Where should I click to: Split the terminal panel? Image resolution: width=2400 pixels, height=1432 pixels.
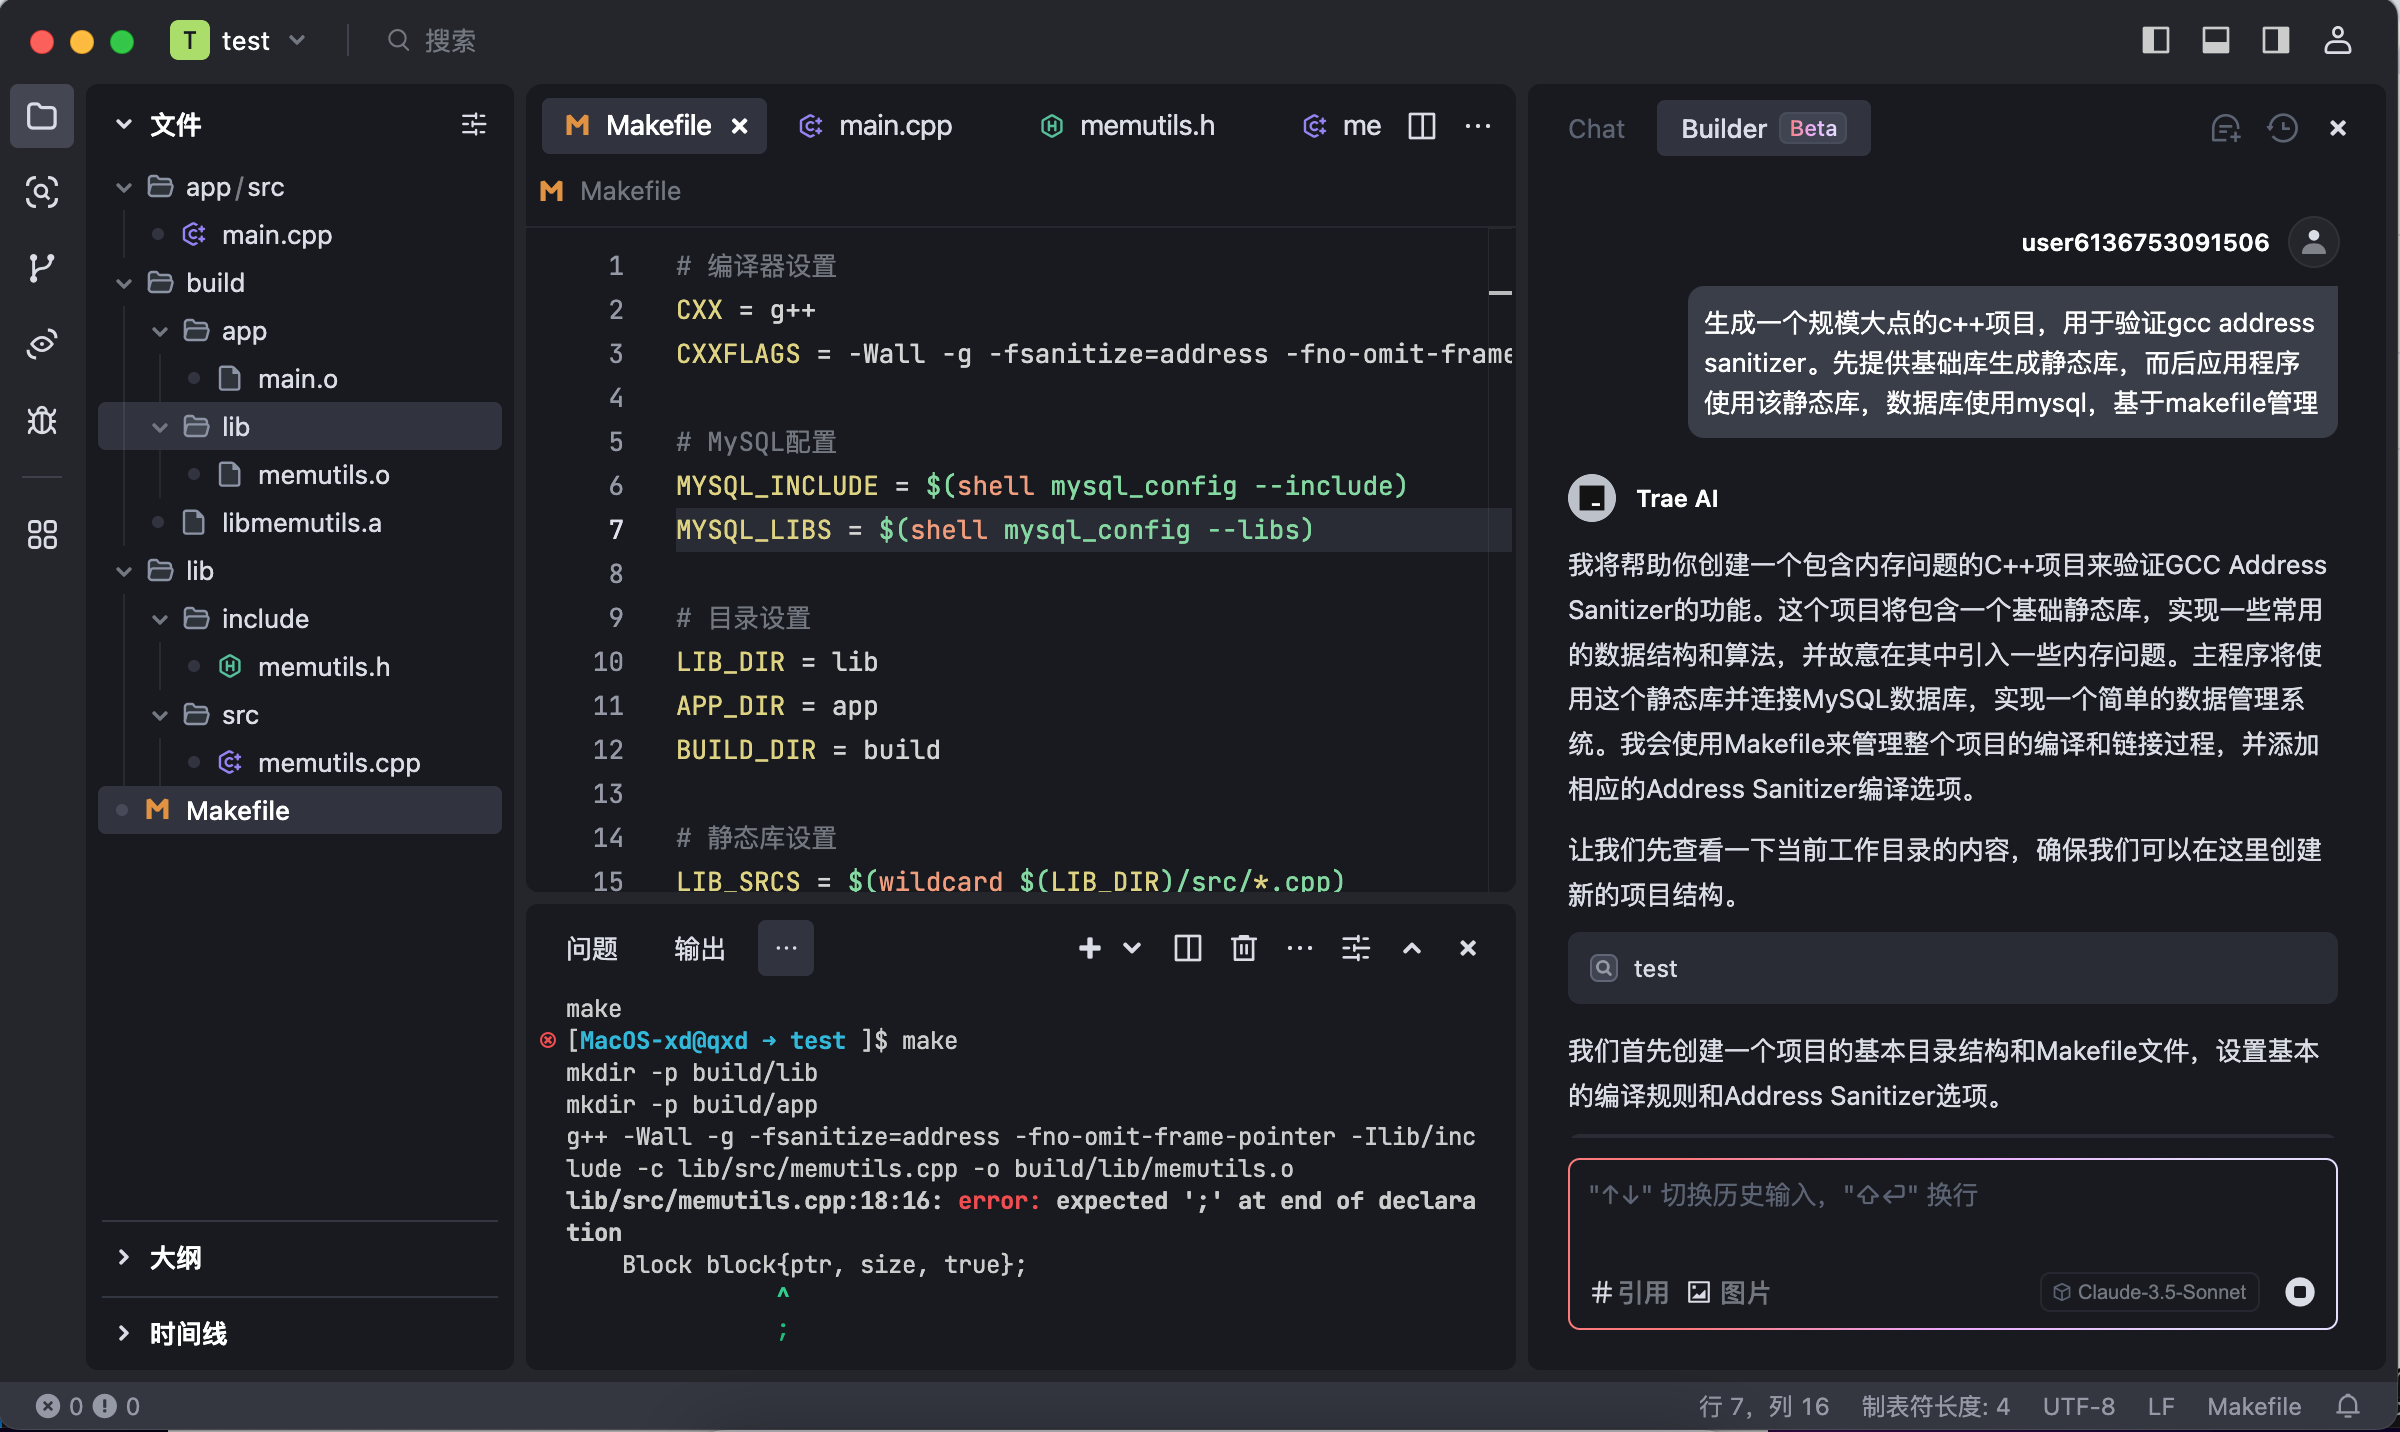(1188, 948)
